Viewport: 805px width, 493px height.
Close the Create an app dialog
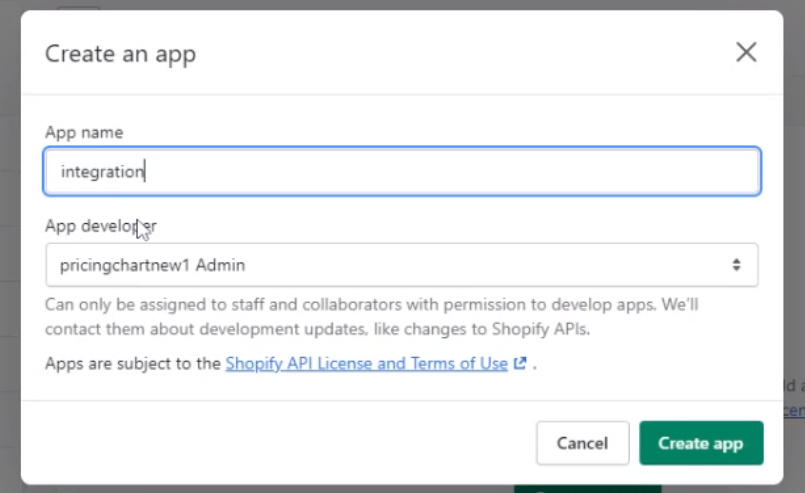746,52
